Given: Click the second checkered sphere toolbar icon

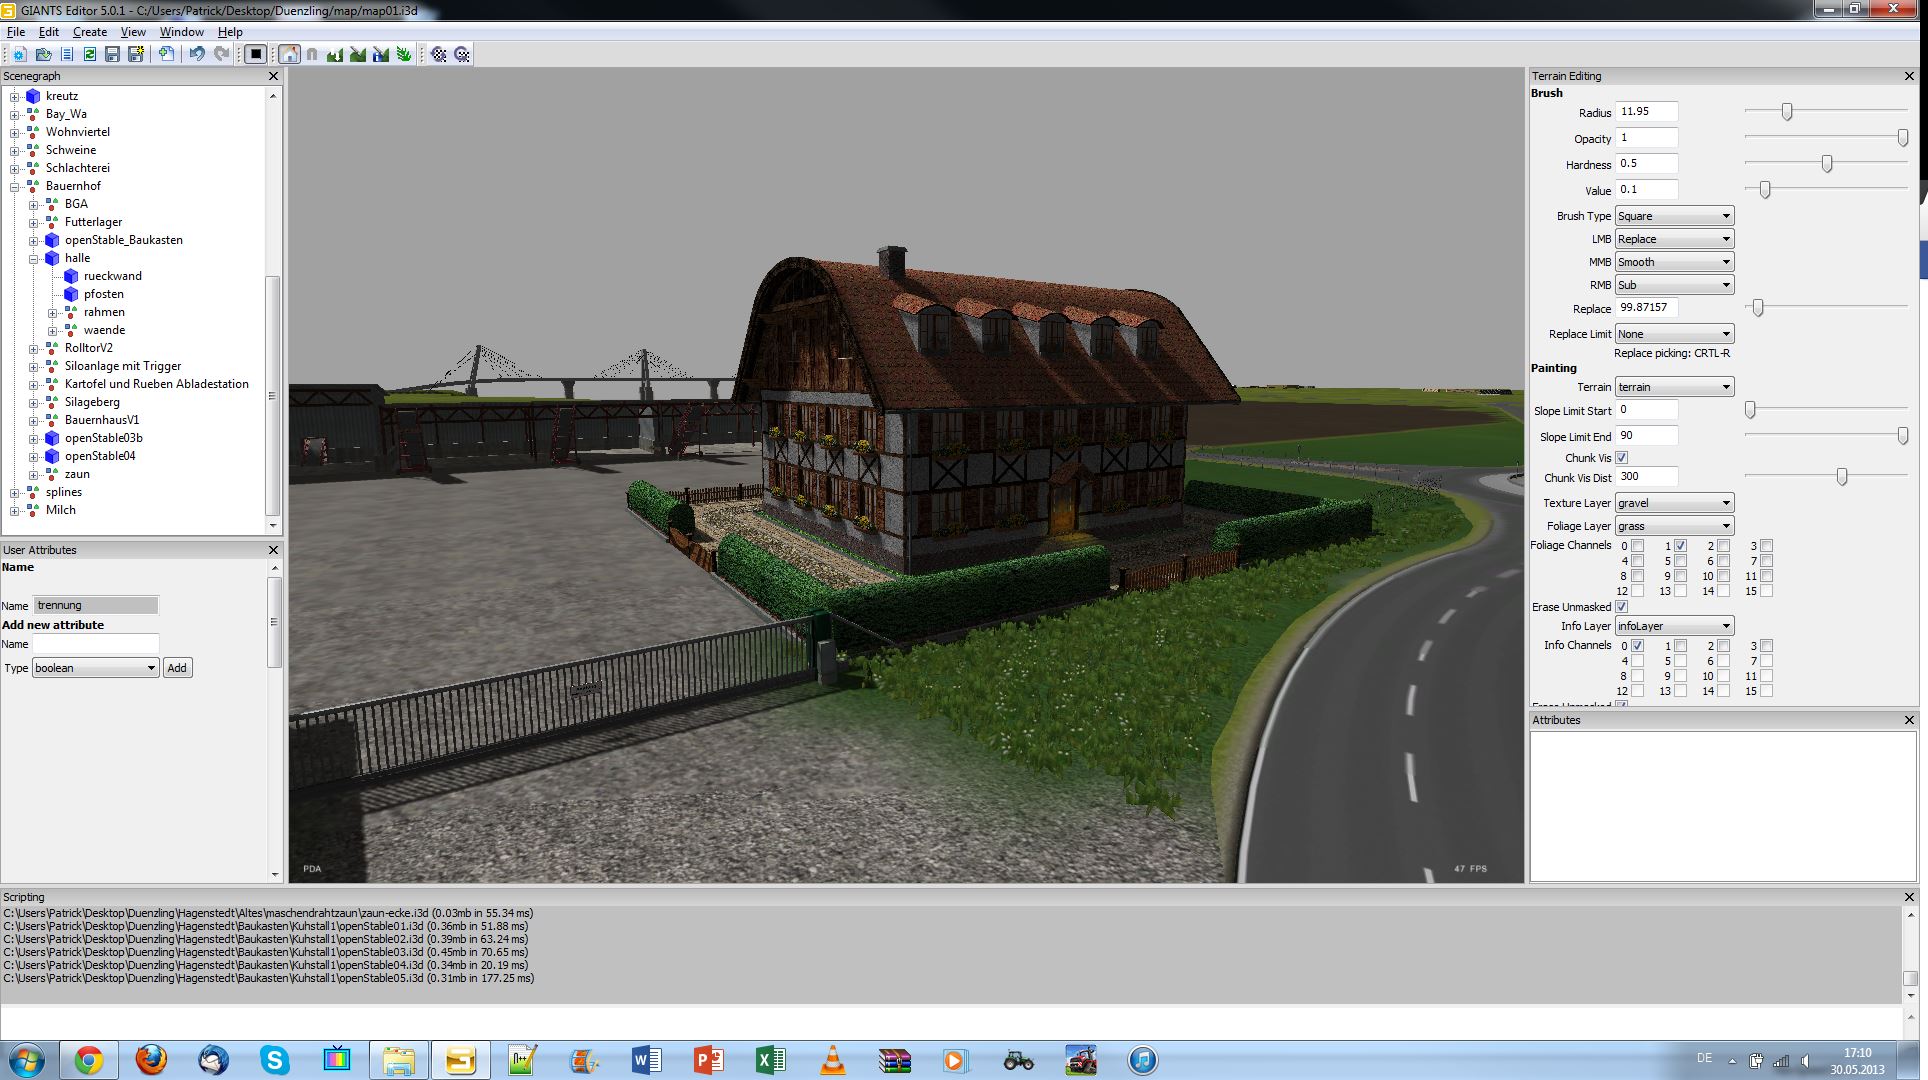Looking at the screenshot, I should coord(462,54).
